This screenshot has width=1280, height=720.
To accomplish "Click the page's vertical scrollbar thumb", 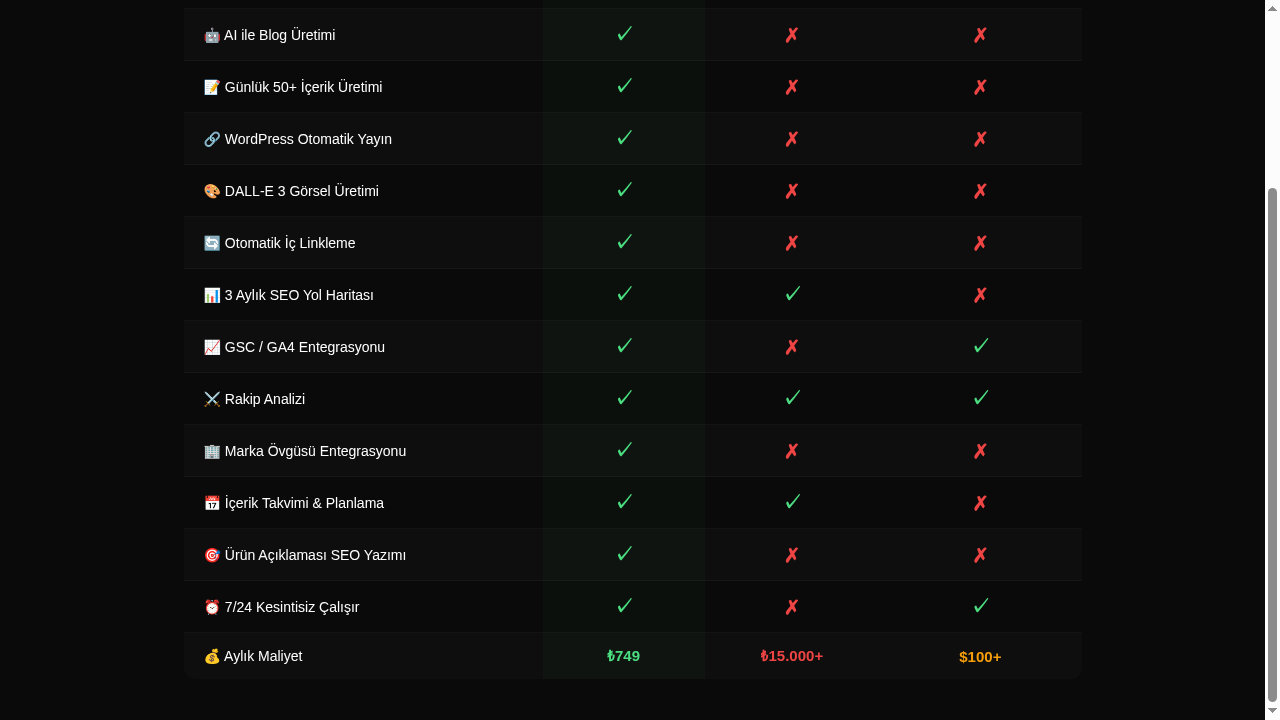I will coord(1272,444).
